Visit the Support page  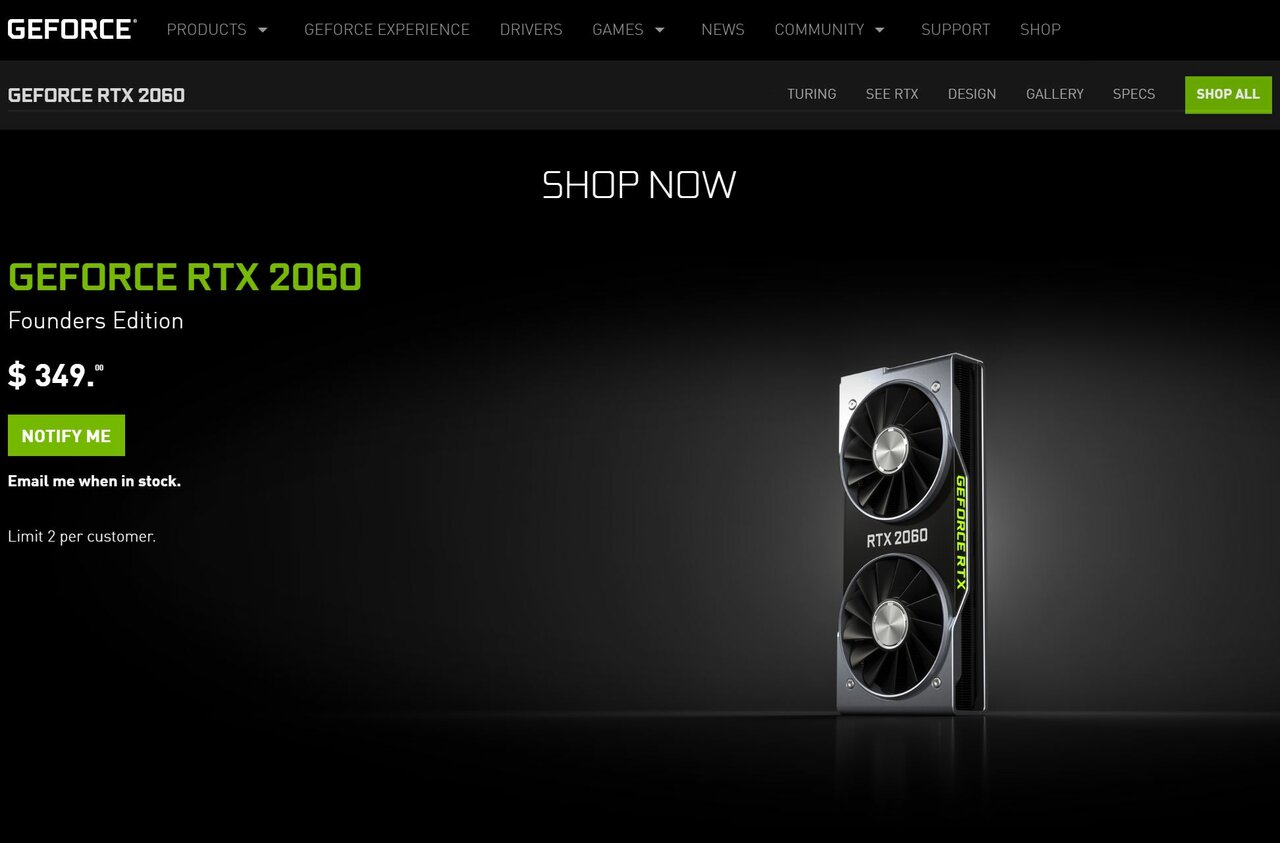pos(955,30)
